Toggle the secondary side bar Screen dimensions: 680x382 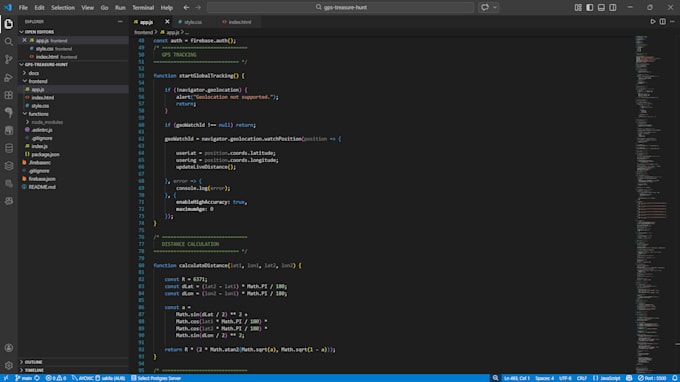point(613,7)
